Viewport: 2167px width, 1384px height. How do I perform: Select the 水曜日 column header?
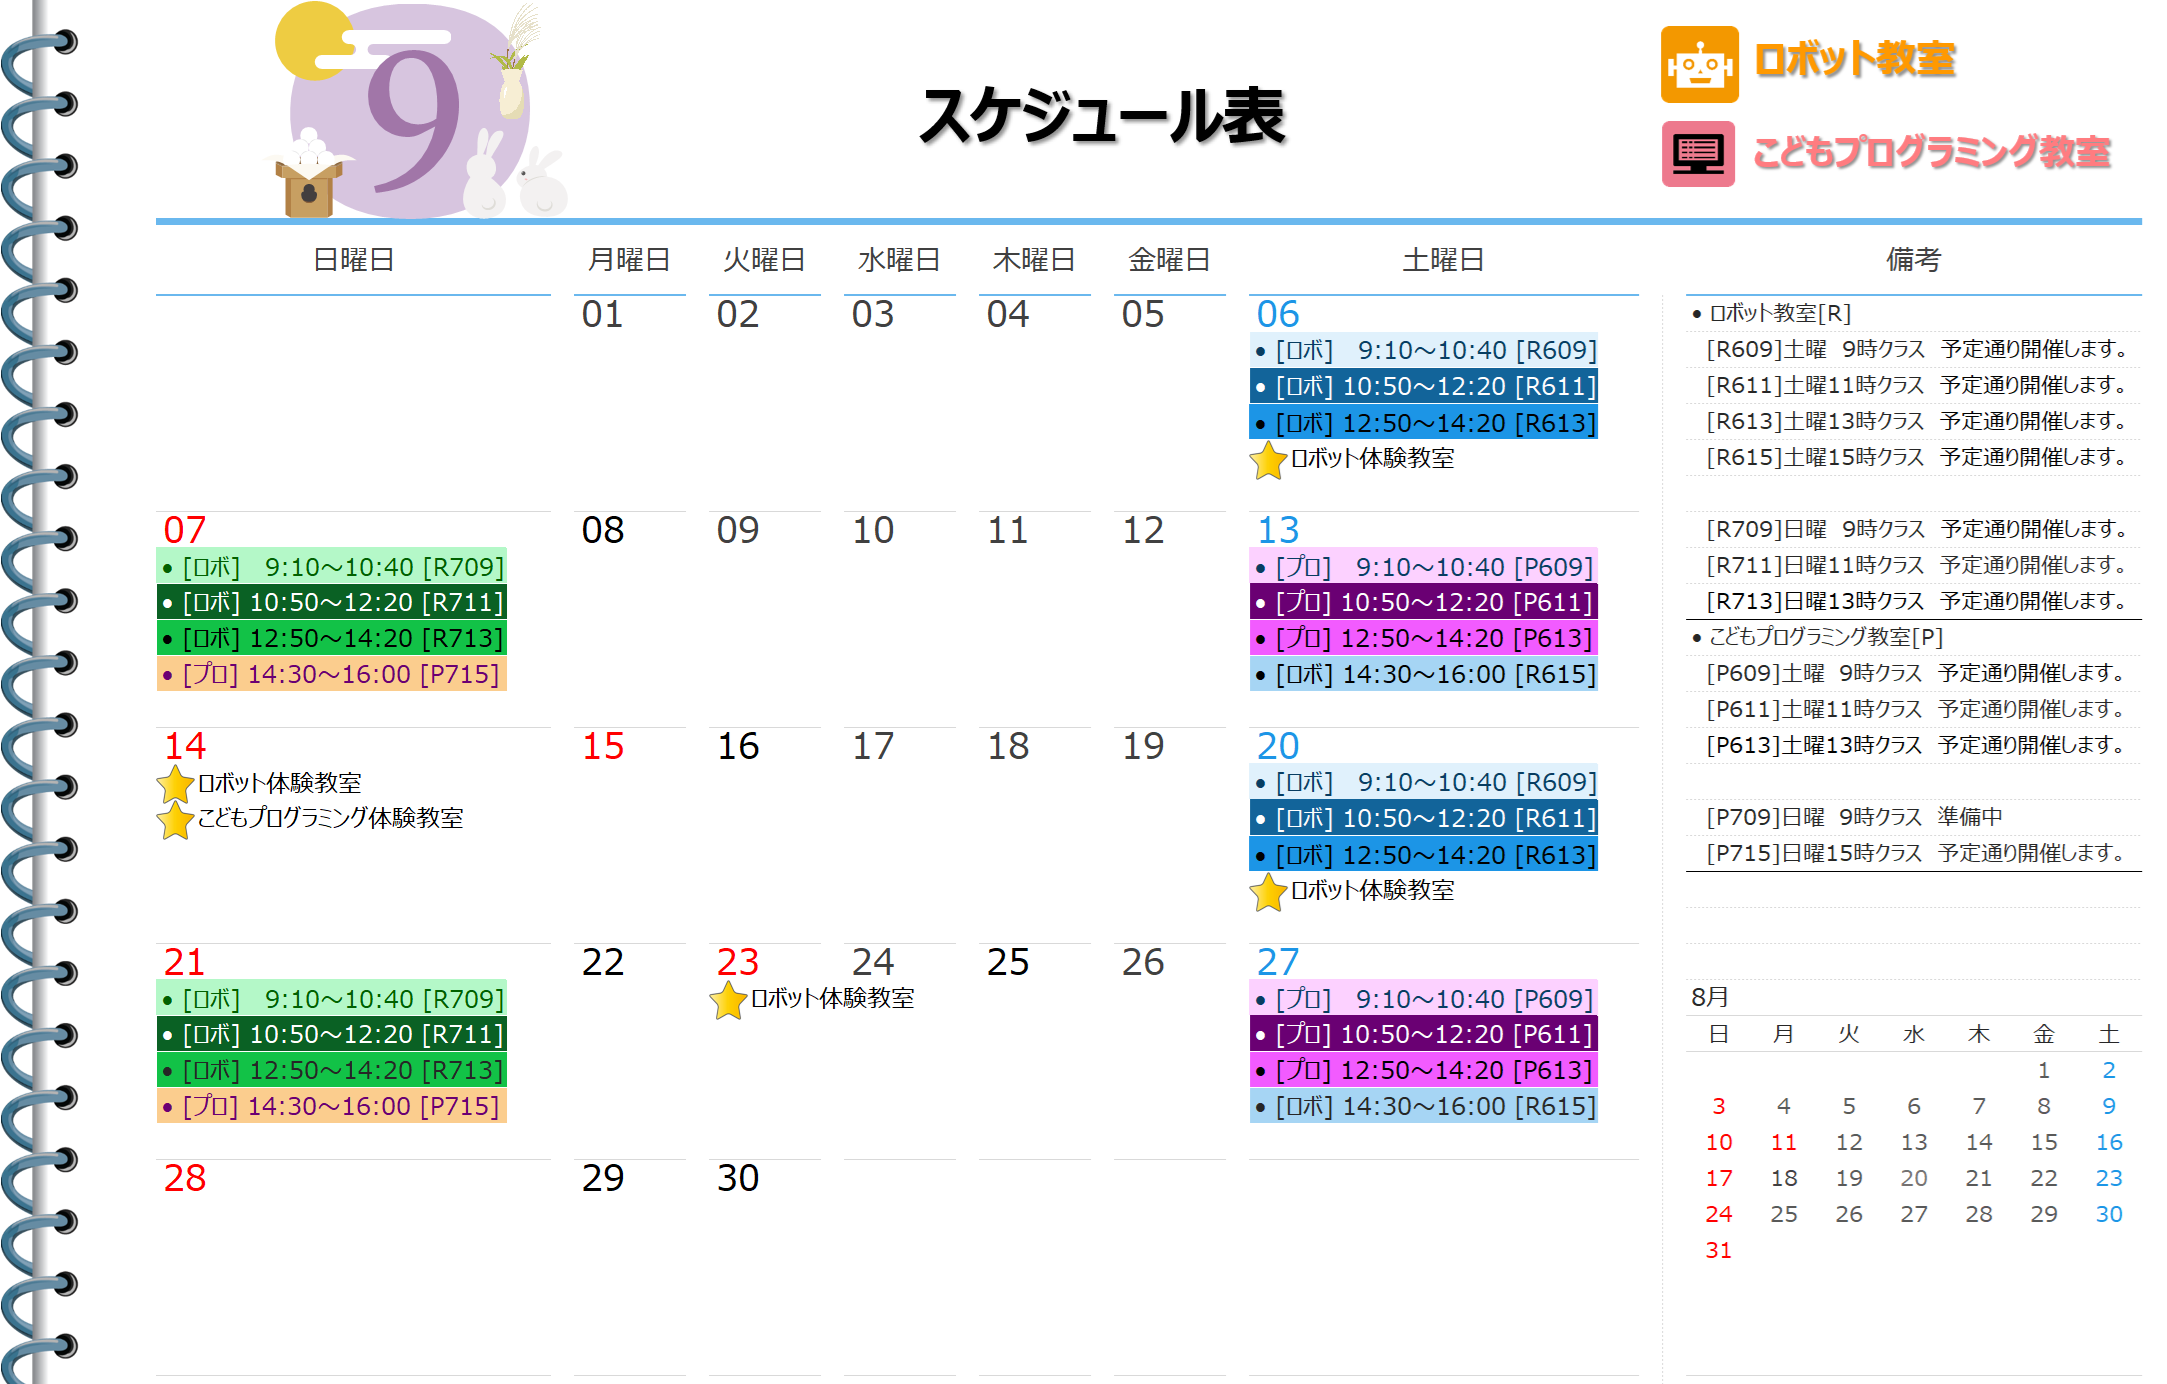point(899,260)
